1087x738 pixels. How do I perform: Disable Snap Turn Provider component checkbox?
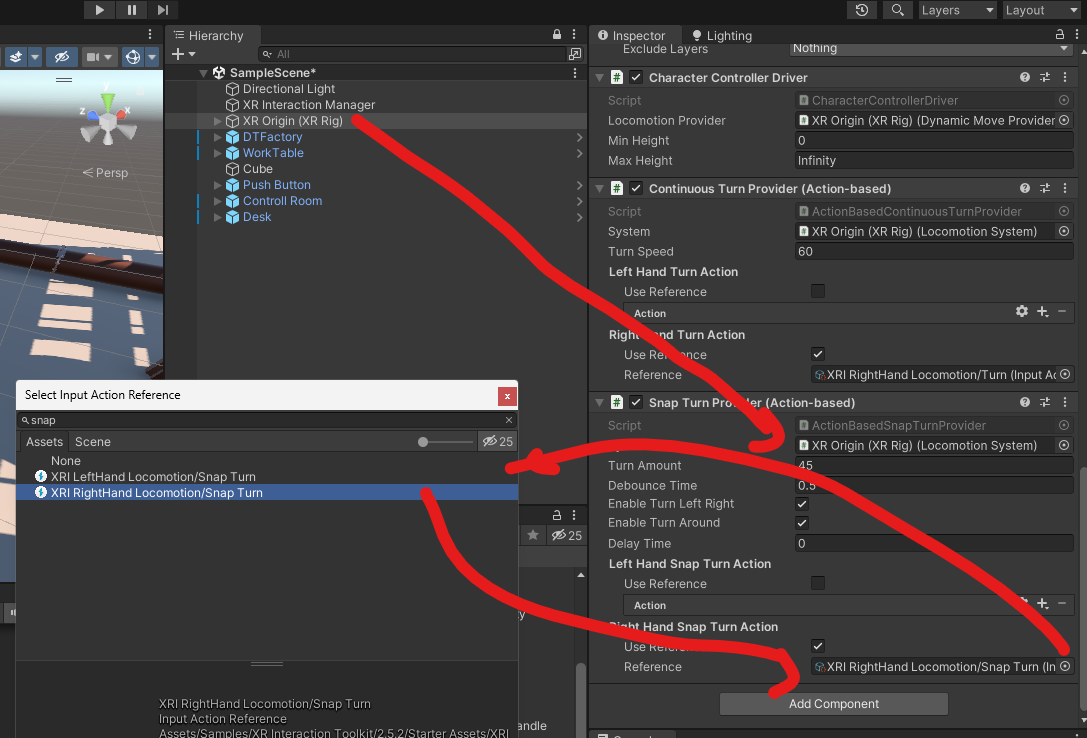pyautogui.click(x=636, y=403)
